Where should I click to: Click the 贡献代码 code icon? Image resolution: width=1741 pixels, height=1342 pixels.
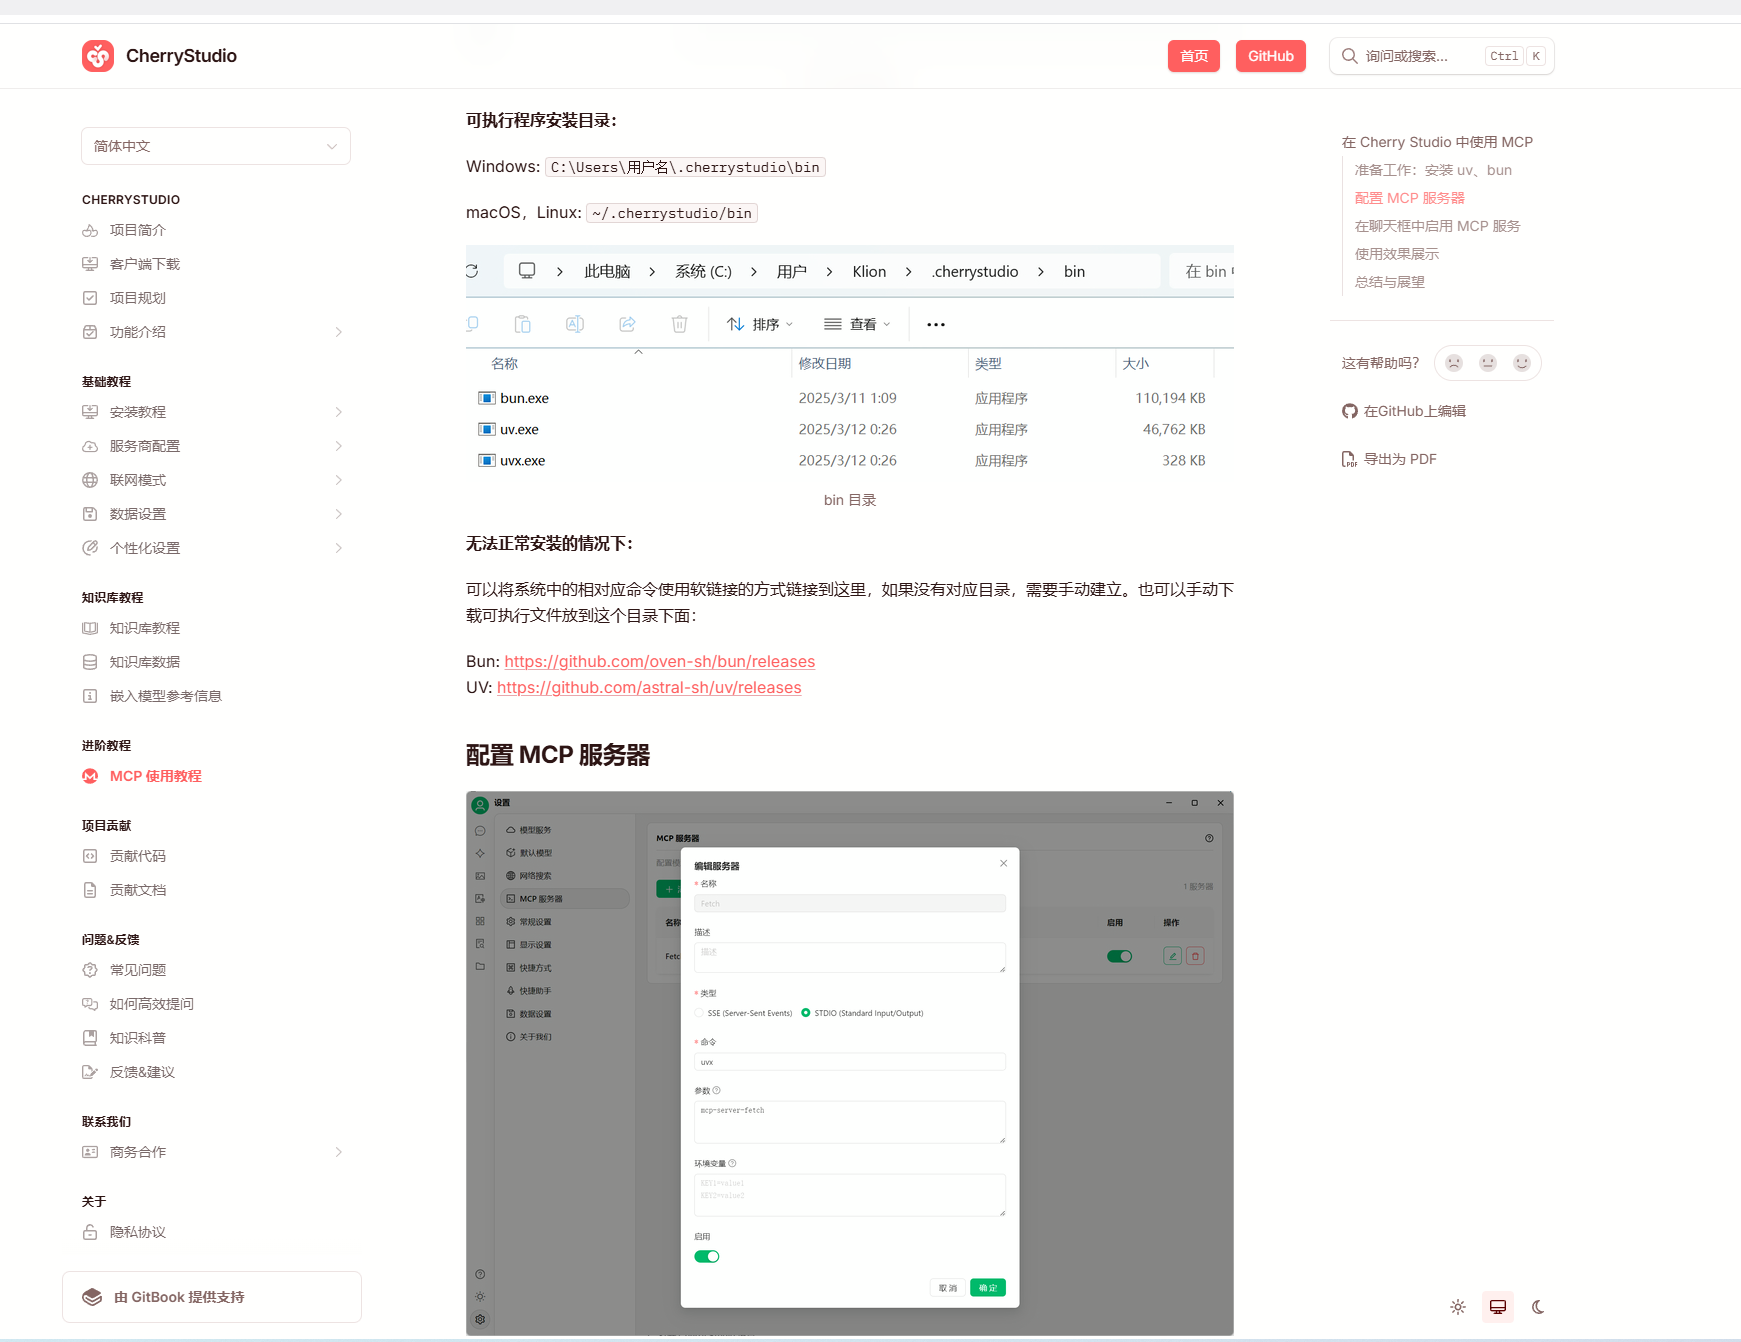[90, 856]
